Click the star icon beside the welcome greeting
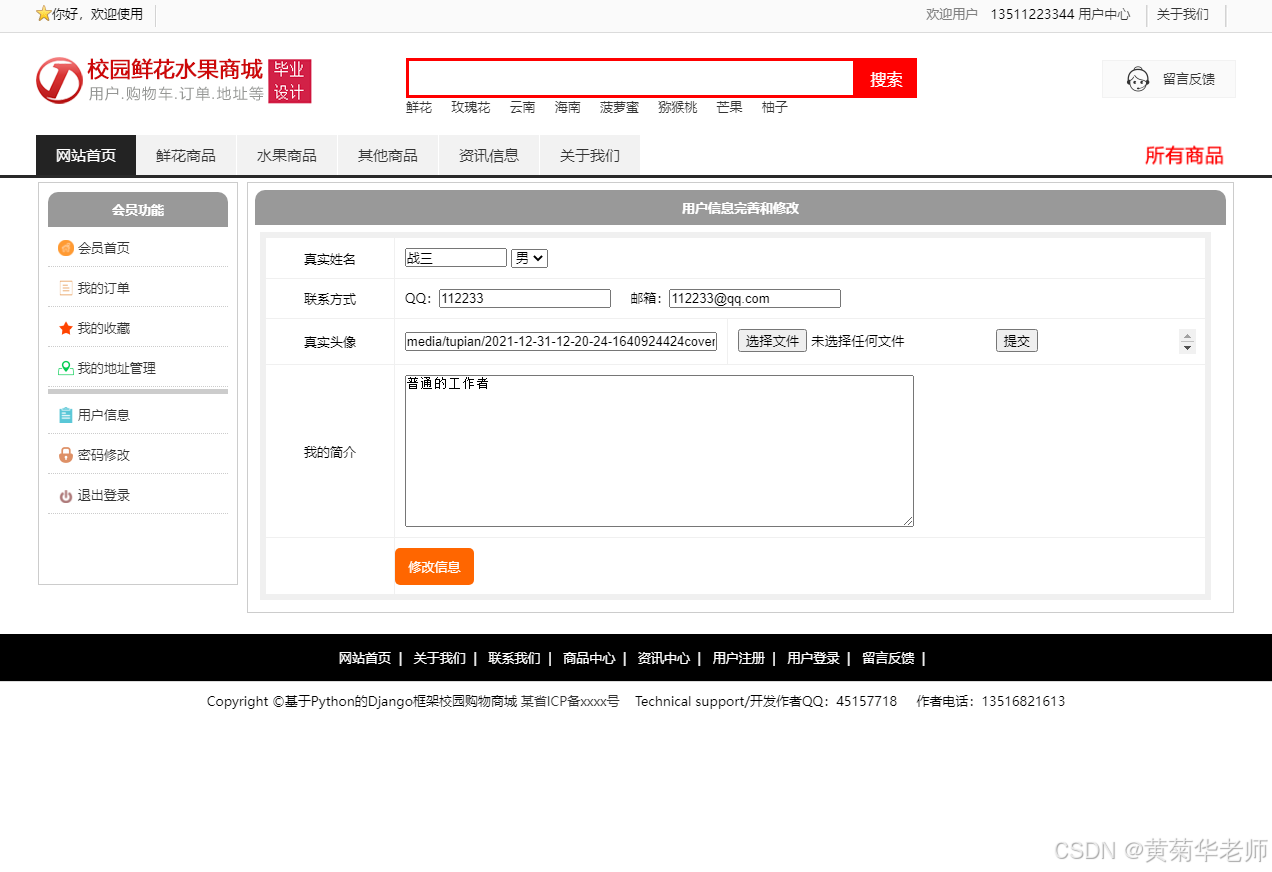The image size is (1272, 872). click(x=43, y=14)
